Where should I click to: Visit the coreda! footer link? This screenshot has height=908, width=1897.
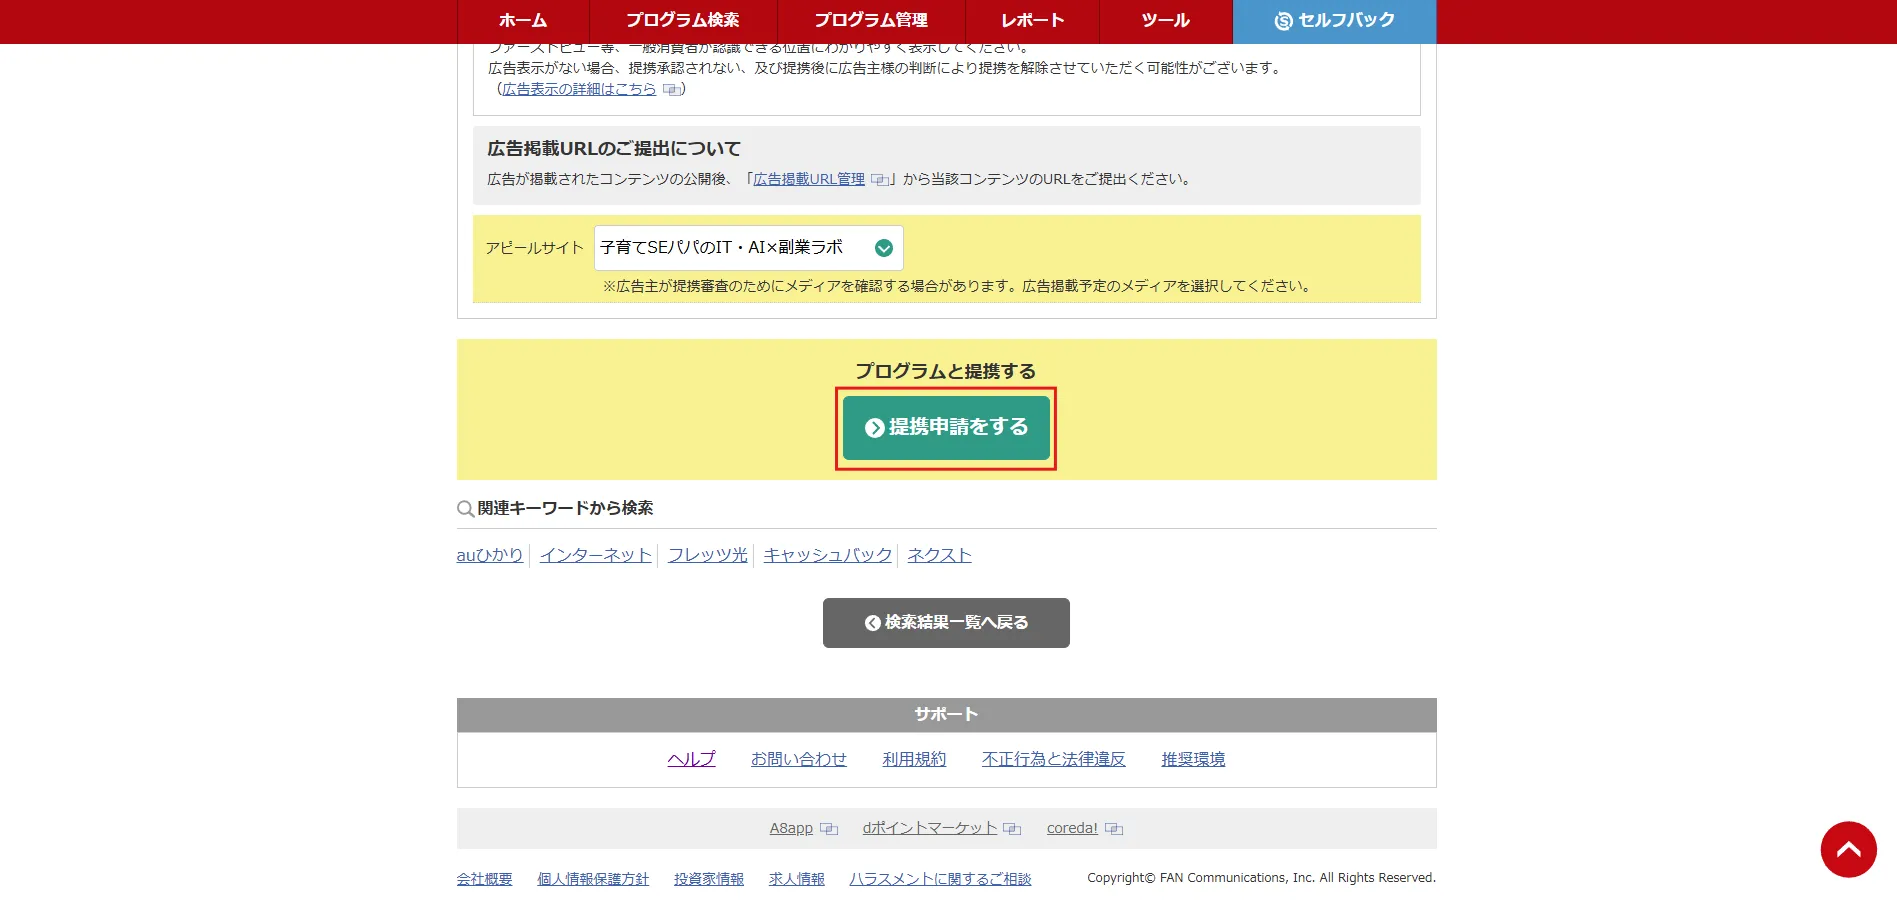point(1072,828)
